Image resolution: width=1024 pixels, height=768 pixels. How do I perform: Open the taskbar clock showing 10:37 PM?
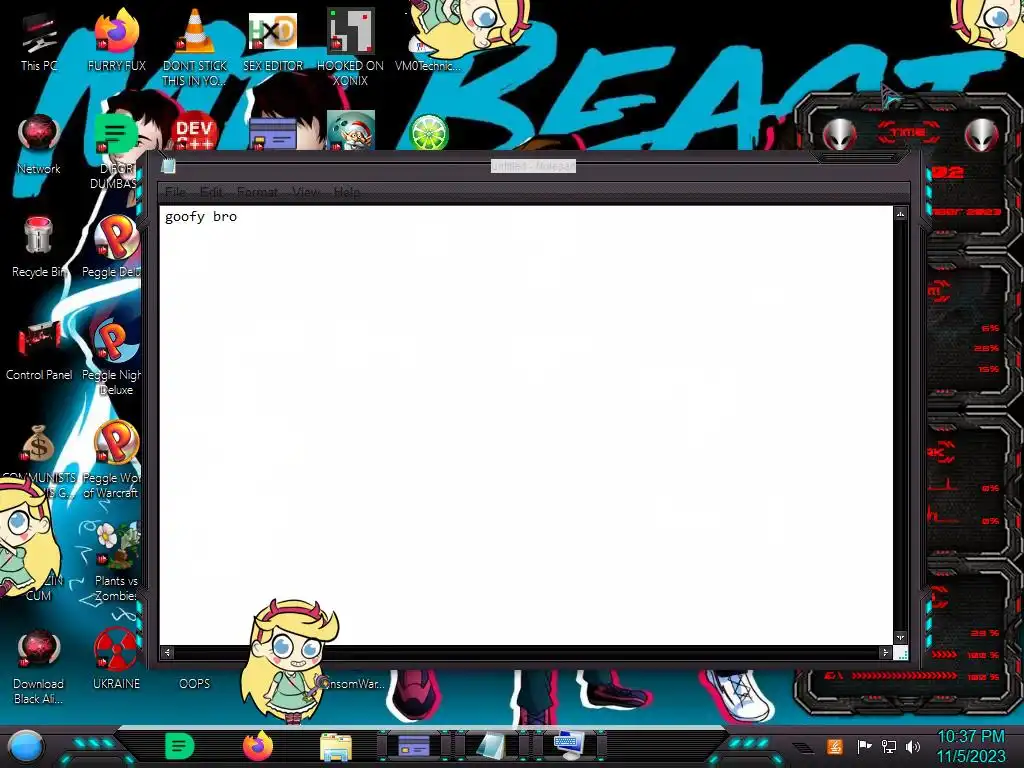pyautogui.click(x=971, y=746)
